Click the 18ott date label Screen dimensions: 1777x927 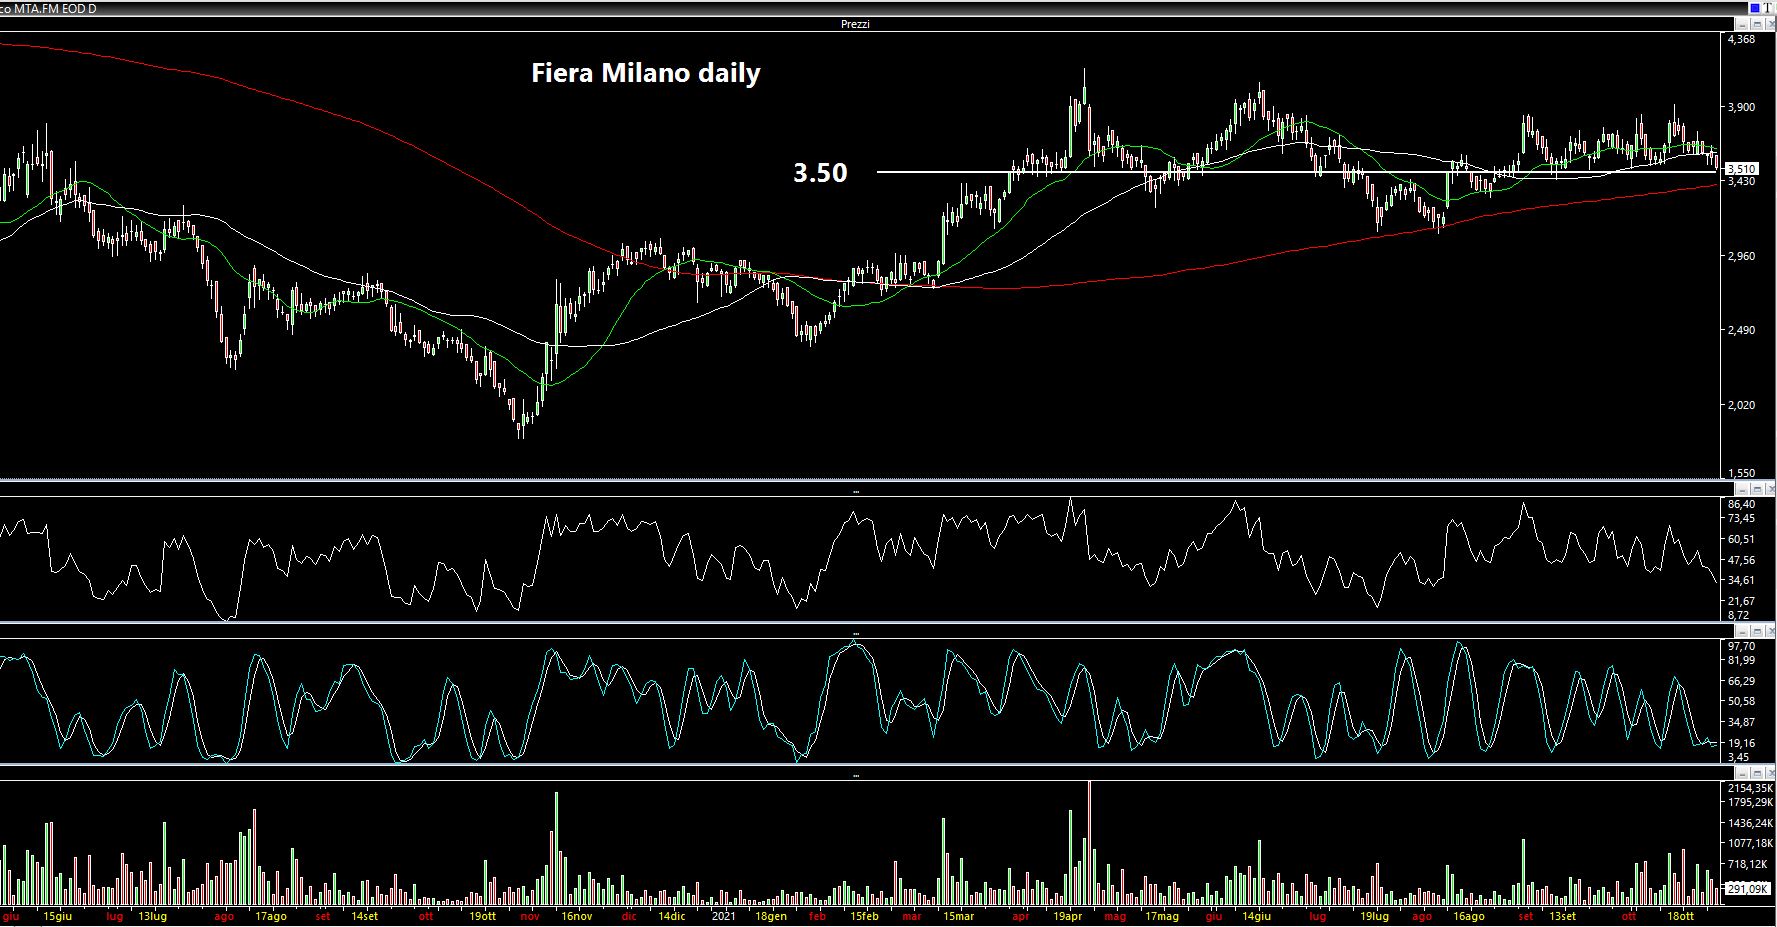coord(1680,916)
